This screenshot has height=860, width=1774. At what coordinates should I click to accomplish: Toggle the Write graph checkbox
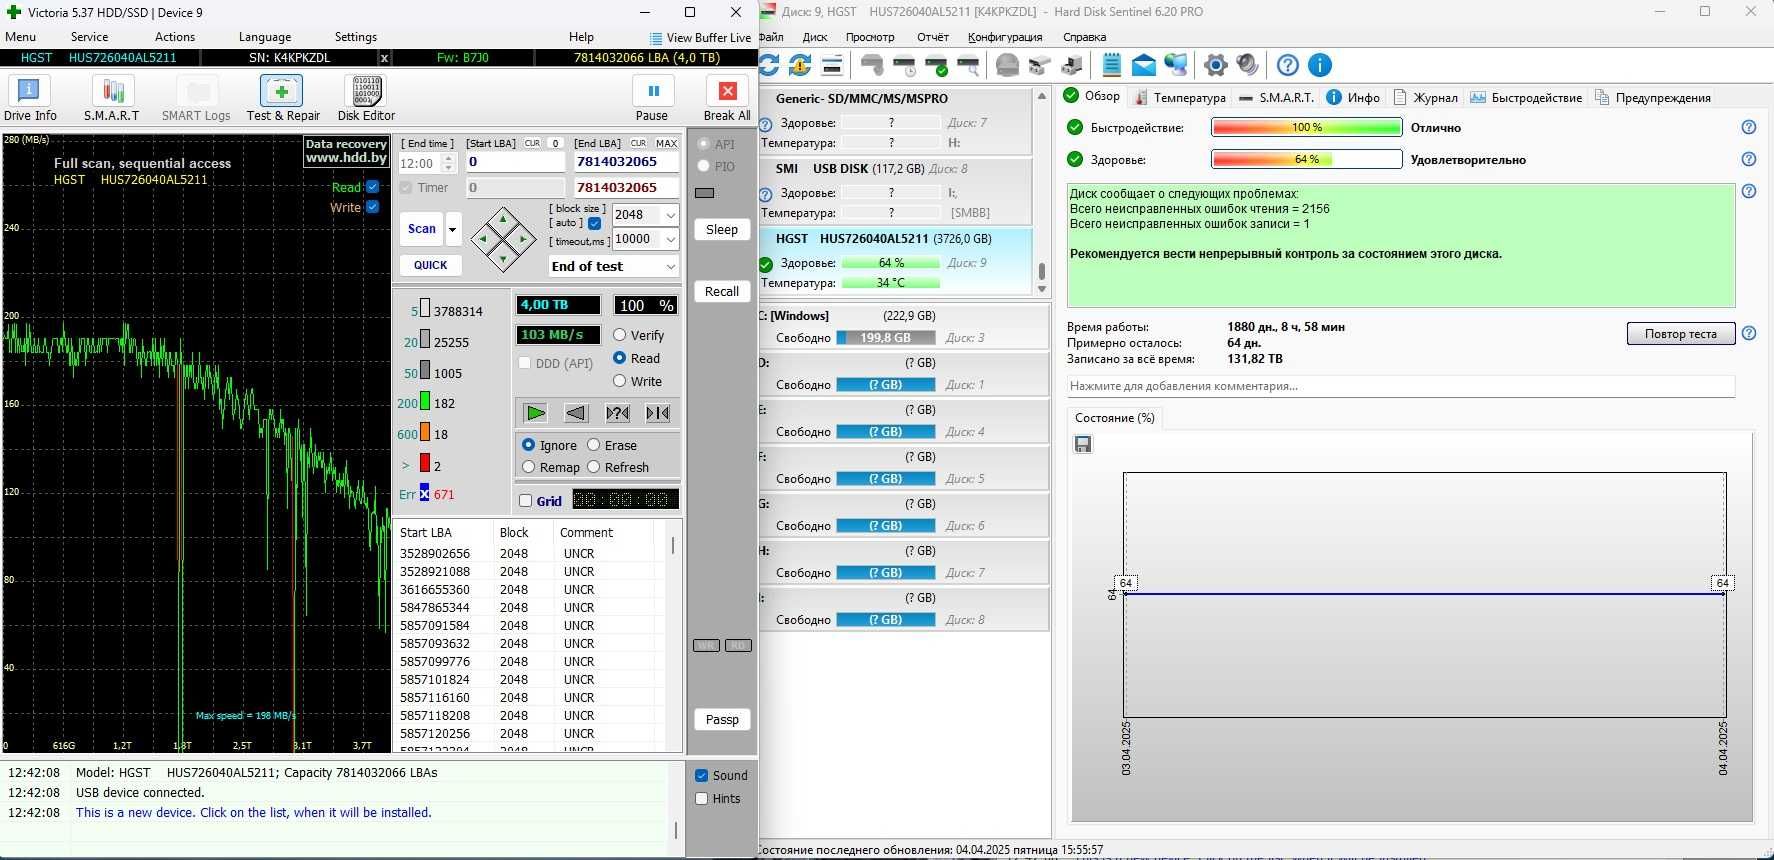[373, 207]
